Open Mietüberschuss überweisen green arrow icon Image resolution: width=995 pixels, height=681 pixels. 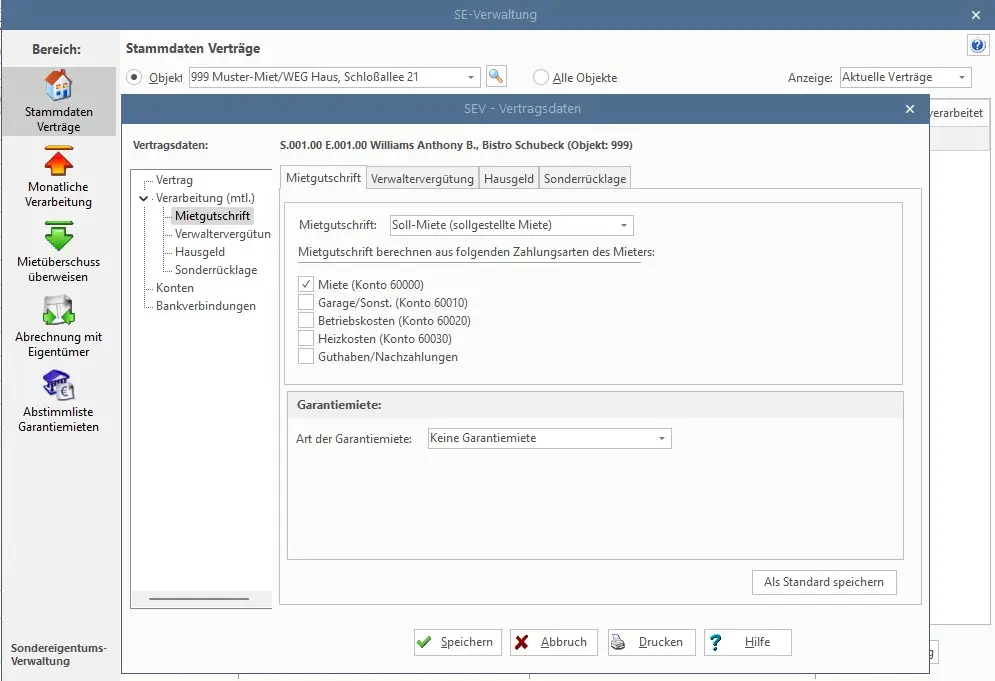(x=58, y=235)
